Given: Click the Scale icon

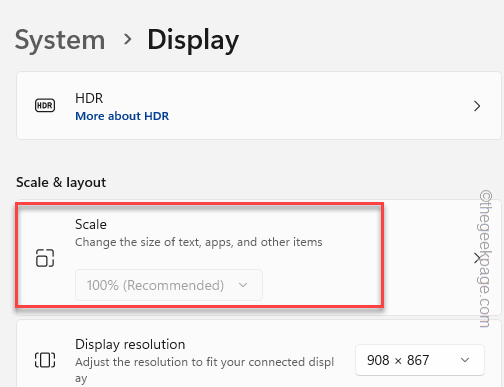Looking at the screenshot, I should pos(45,258).
